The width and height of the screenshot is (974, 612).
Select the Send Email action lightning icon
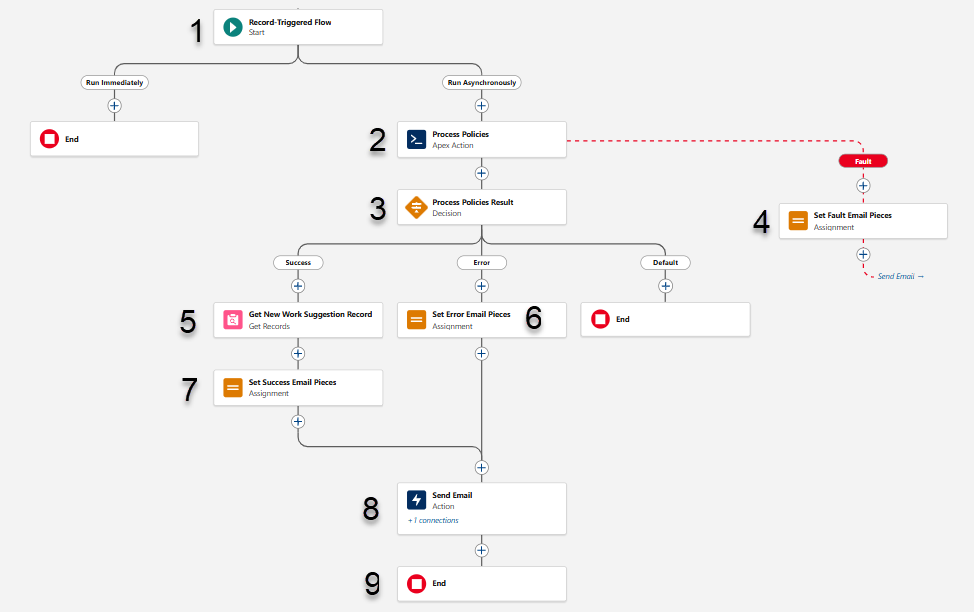pos(416,501)
